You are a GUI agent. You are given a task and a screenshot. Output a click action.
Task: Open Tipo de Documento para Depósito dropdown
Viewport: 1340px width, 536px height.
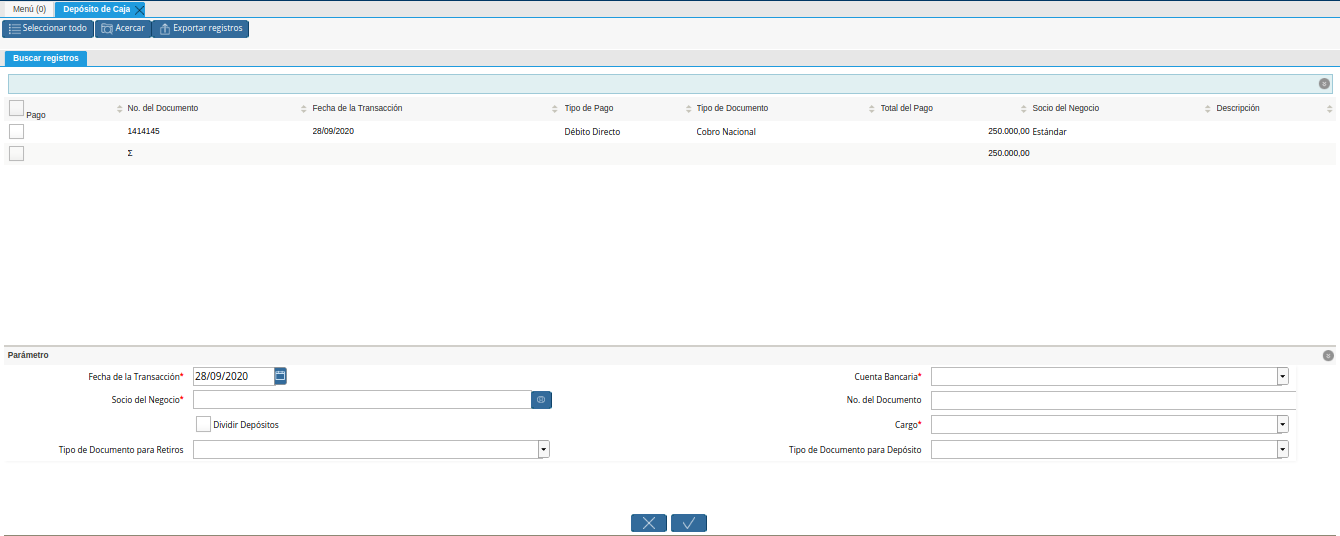click(1282, 450)
